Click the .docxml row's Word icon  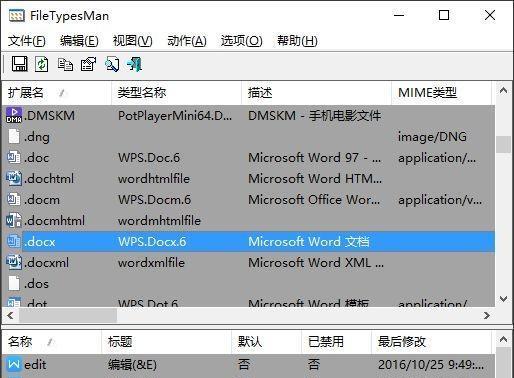[x=14, y=262]
